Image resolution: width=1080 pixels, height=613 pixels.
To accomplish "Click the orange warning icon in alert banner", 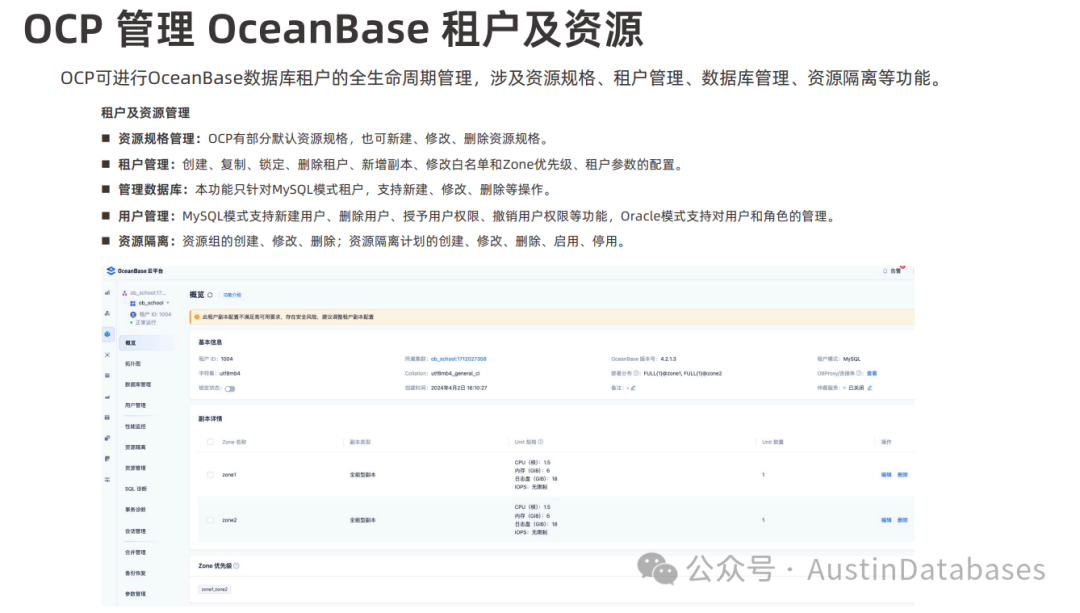I will [197, 318].
